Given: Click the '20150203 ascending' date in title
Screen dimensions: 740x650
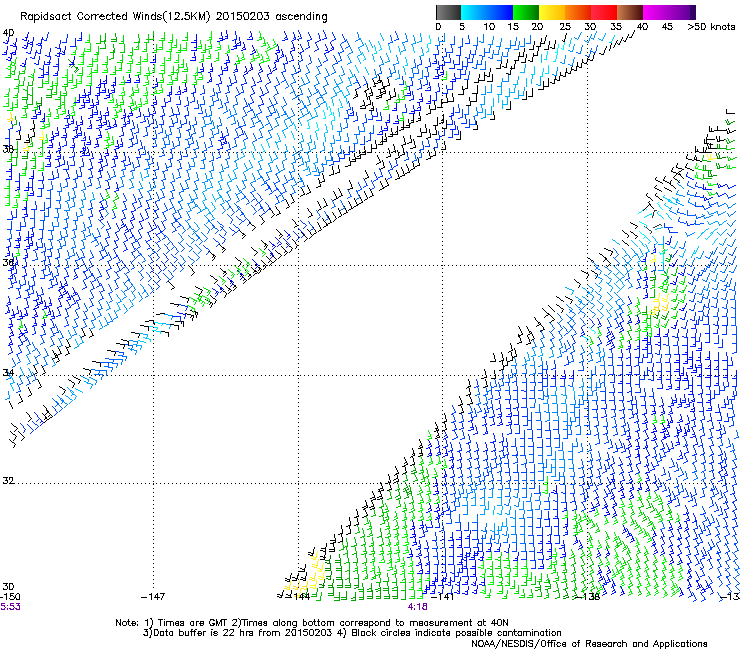Looking at the screenshot, I should click(x=271, y=17).
